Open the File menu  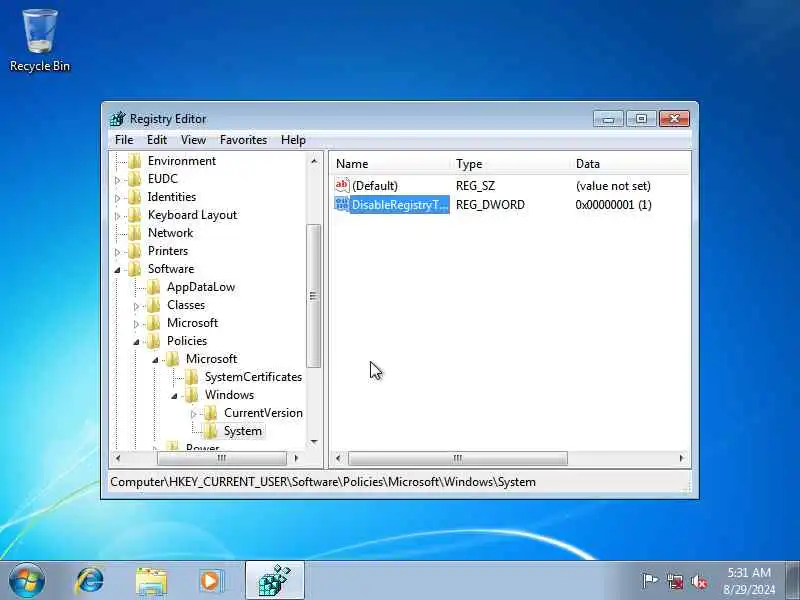[124, 140]
